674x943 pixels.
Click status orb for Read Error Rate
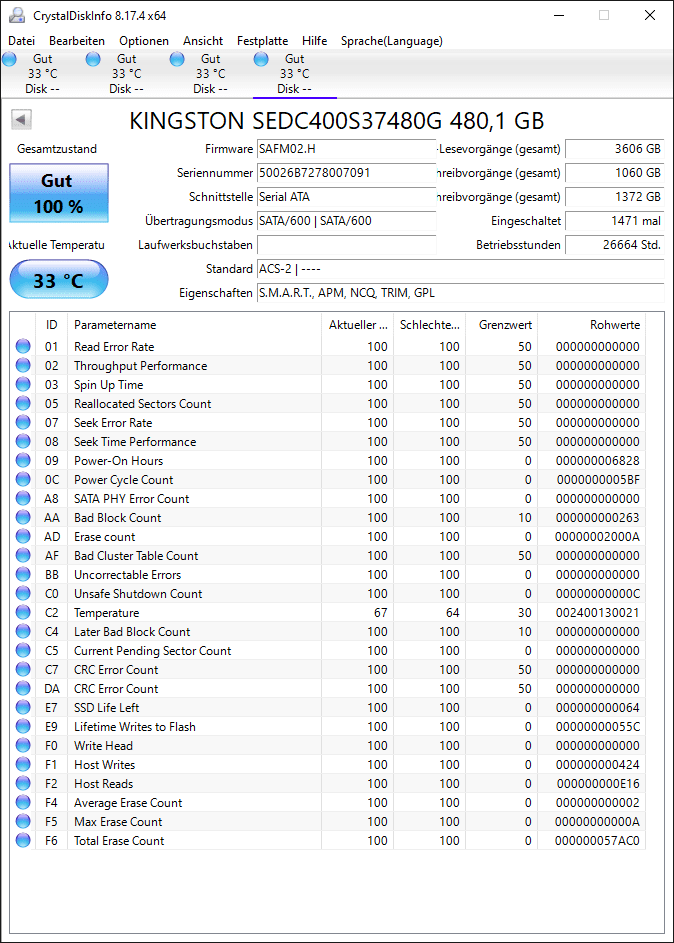(23, 346)
